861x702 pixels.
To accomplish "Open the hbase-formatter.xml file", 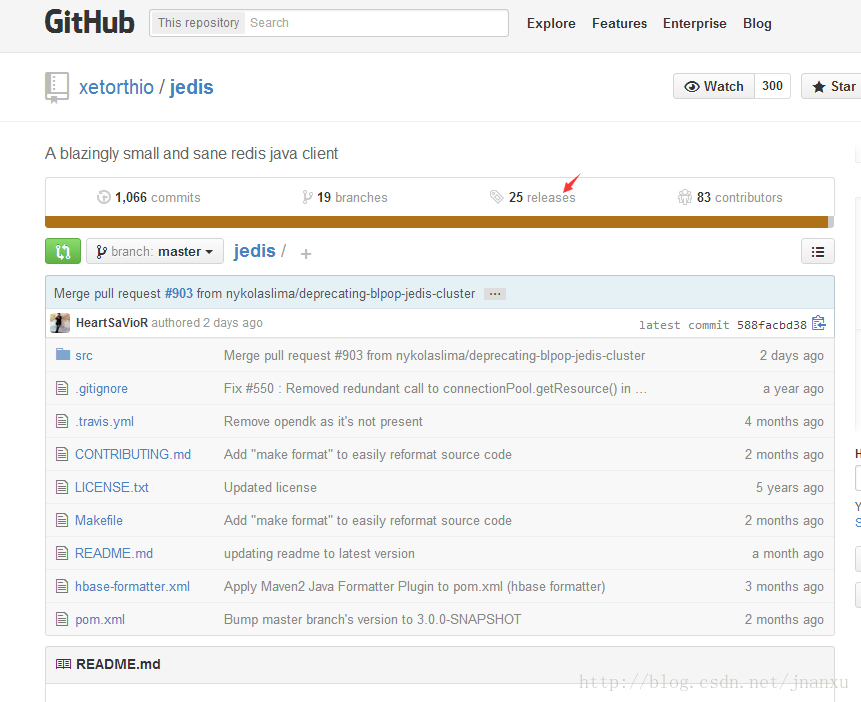I will click(132, 586).
